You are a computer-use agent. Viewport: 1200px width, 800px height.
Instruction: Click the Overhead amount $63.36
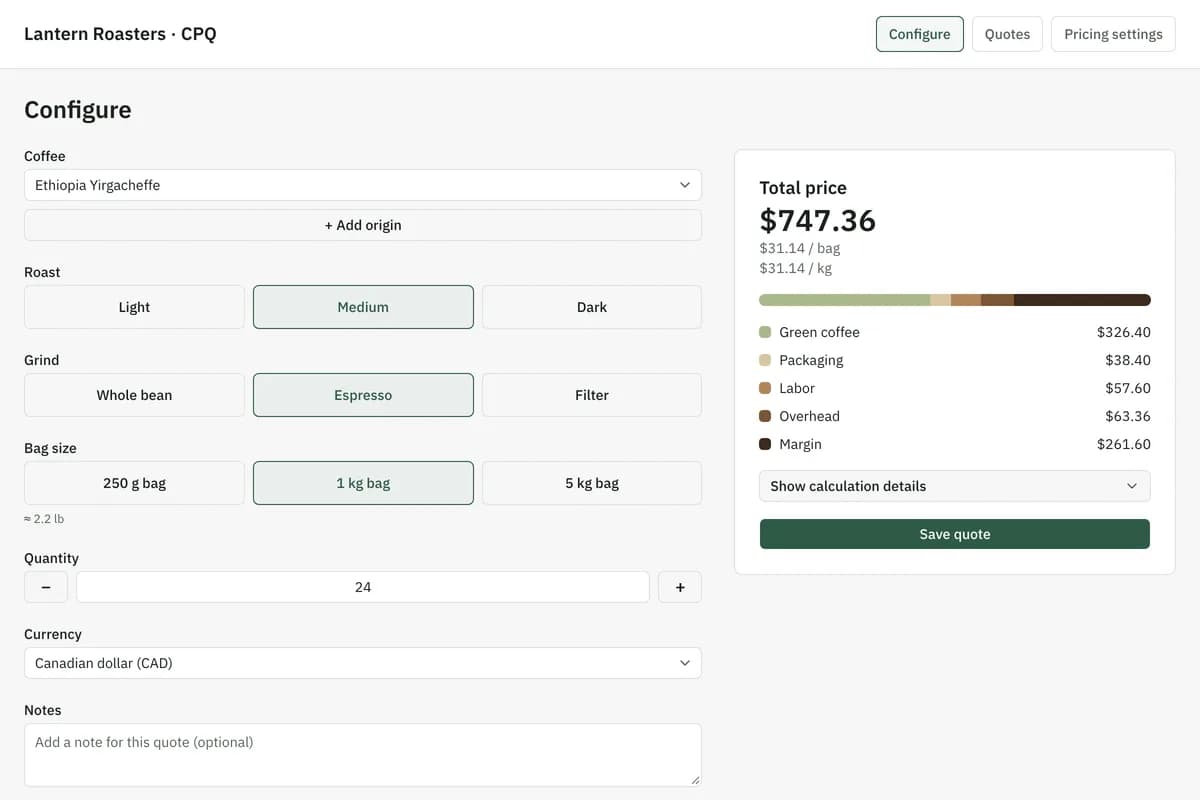point(1128,416)
